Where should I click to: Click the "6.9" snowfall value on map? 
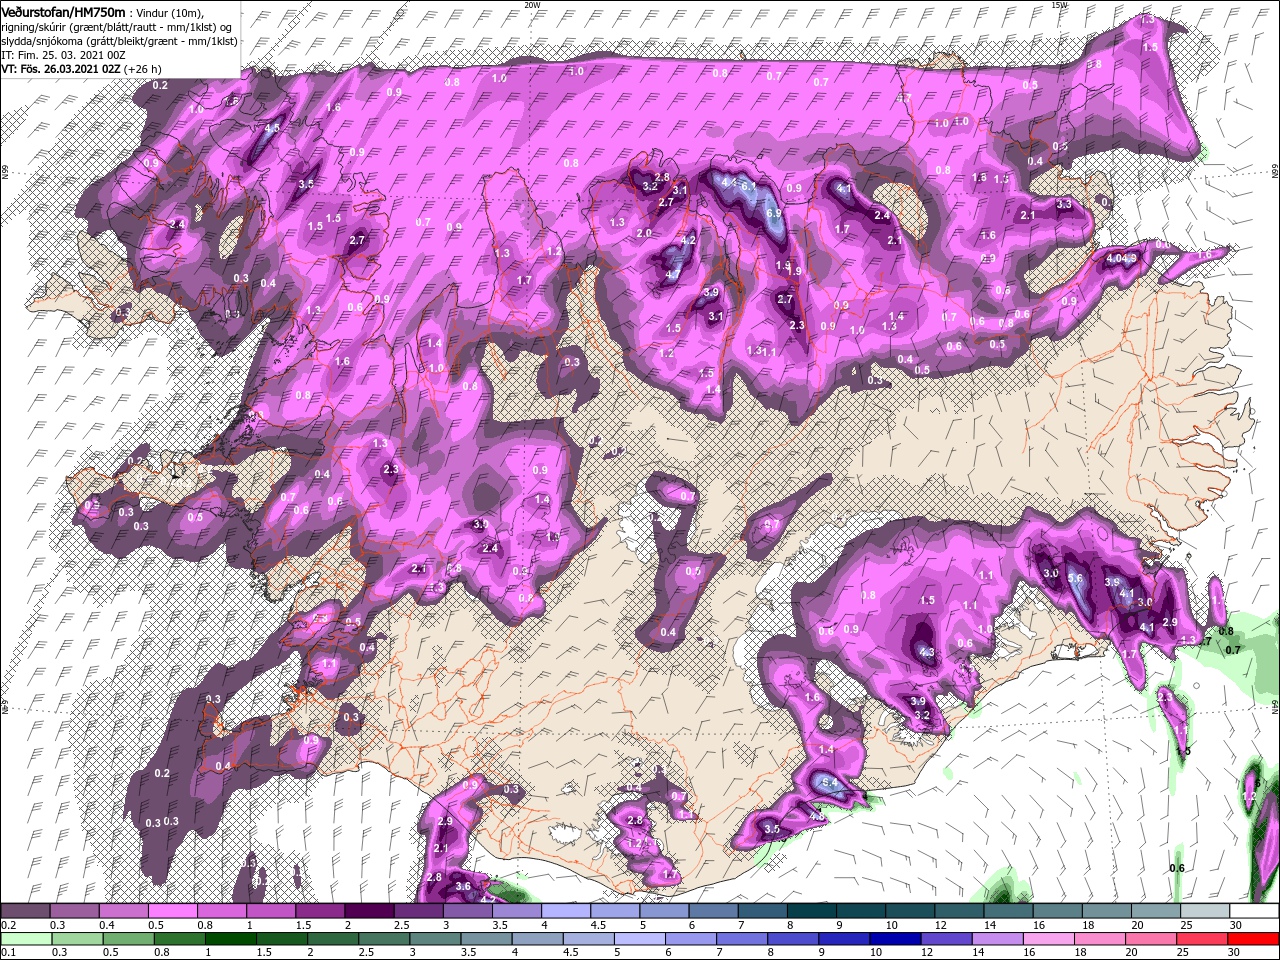pos(773,213)
